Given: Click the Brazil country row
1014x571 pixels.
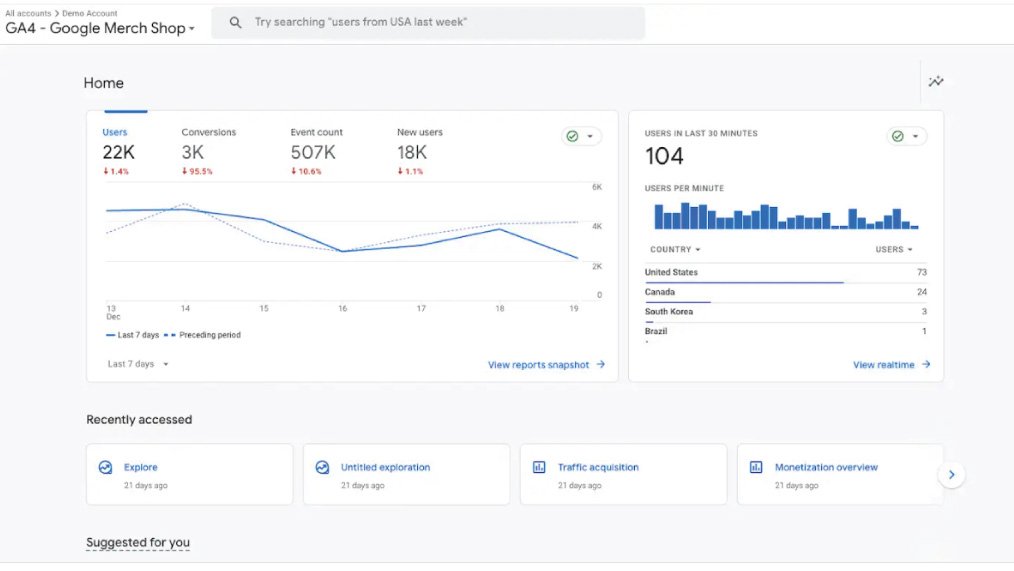Looking at the screenshot, I should point(786,332).
